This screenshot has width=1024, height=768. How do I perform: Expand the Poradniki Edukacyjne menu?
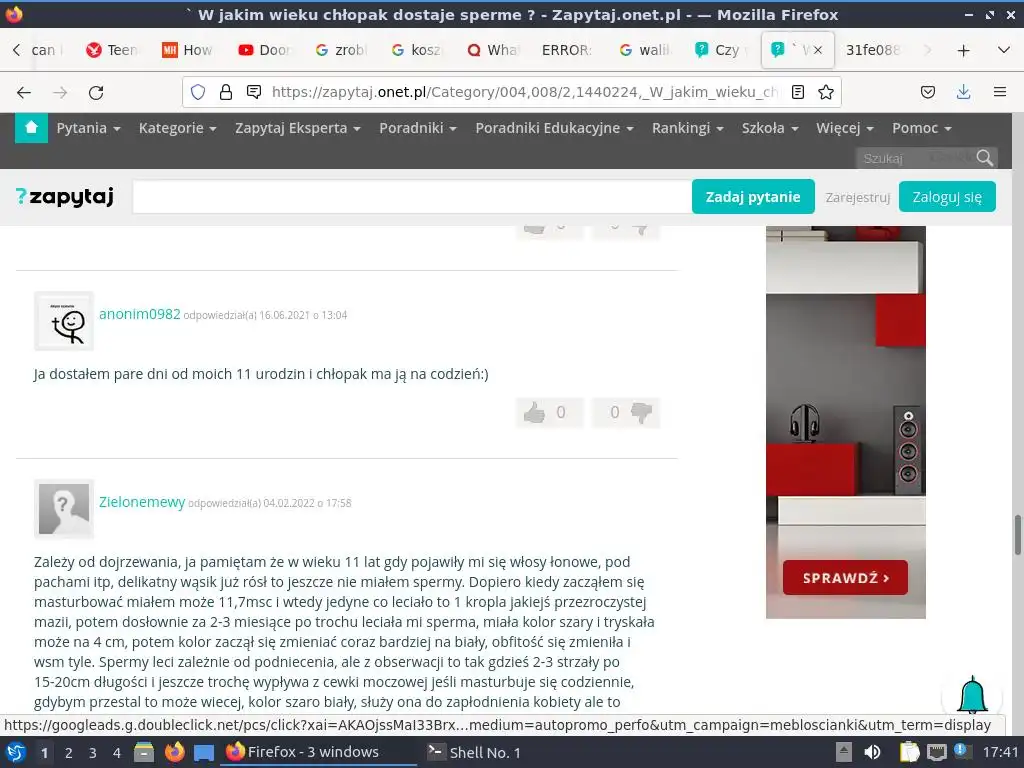click(554, 128)
